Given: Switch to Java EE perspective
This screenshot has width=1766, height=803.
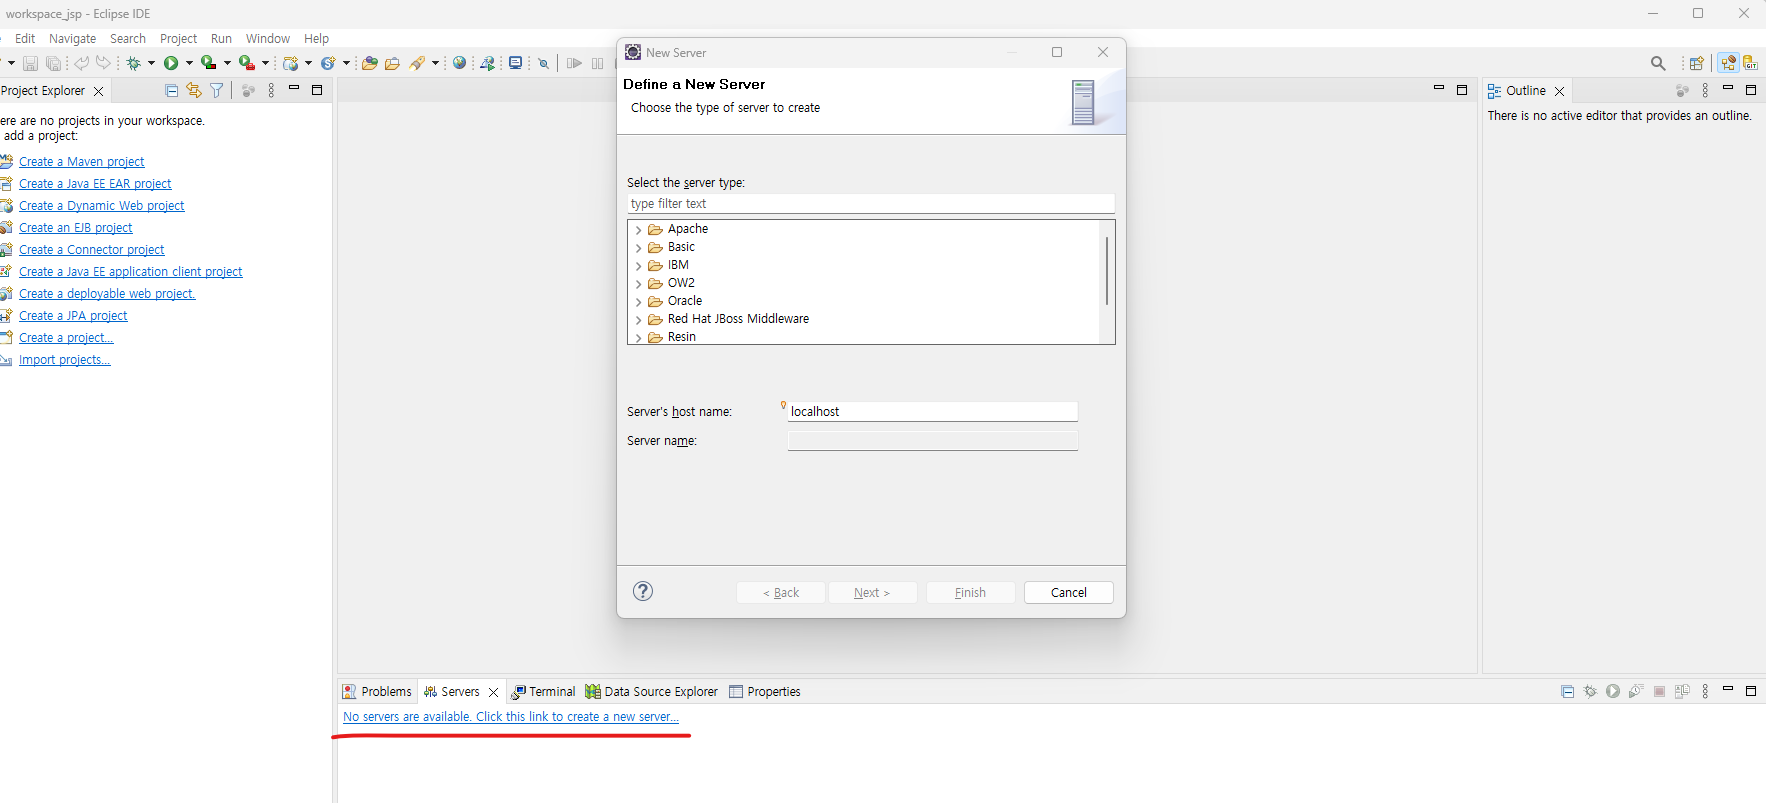Looking at the screenshot, I should coord(1728,63).
